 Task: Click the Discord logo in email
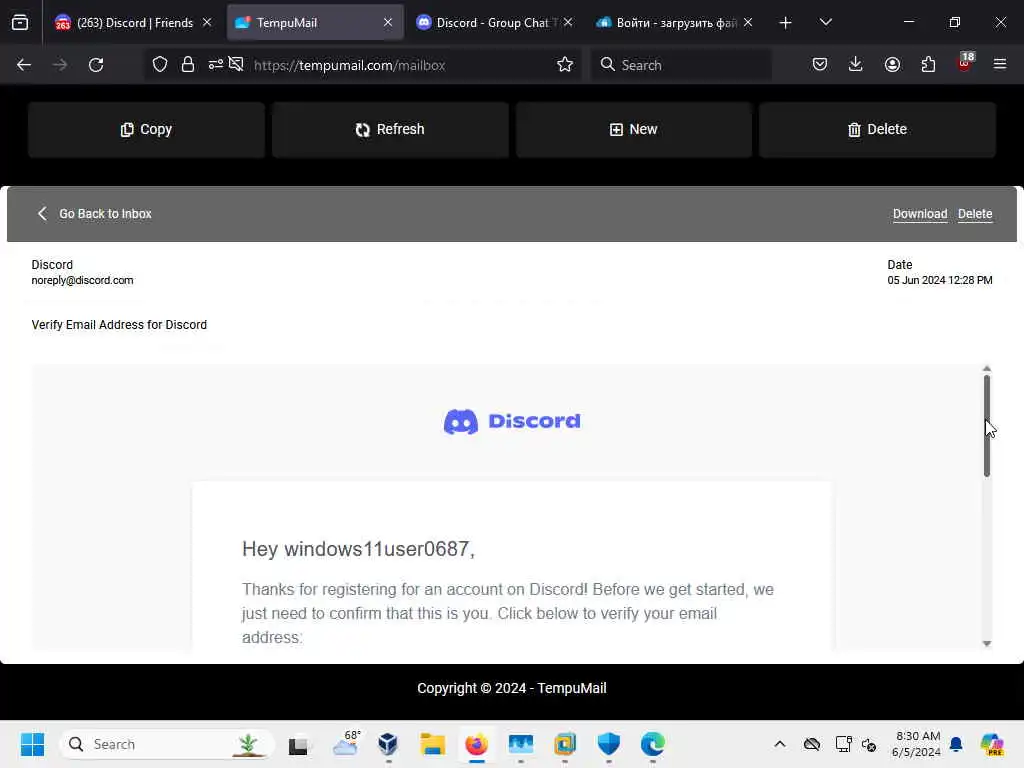tap(511, 421)
